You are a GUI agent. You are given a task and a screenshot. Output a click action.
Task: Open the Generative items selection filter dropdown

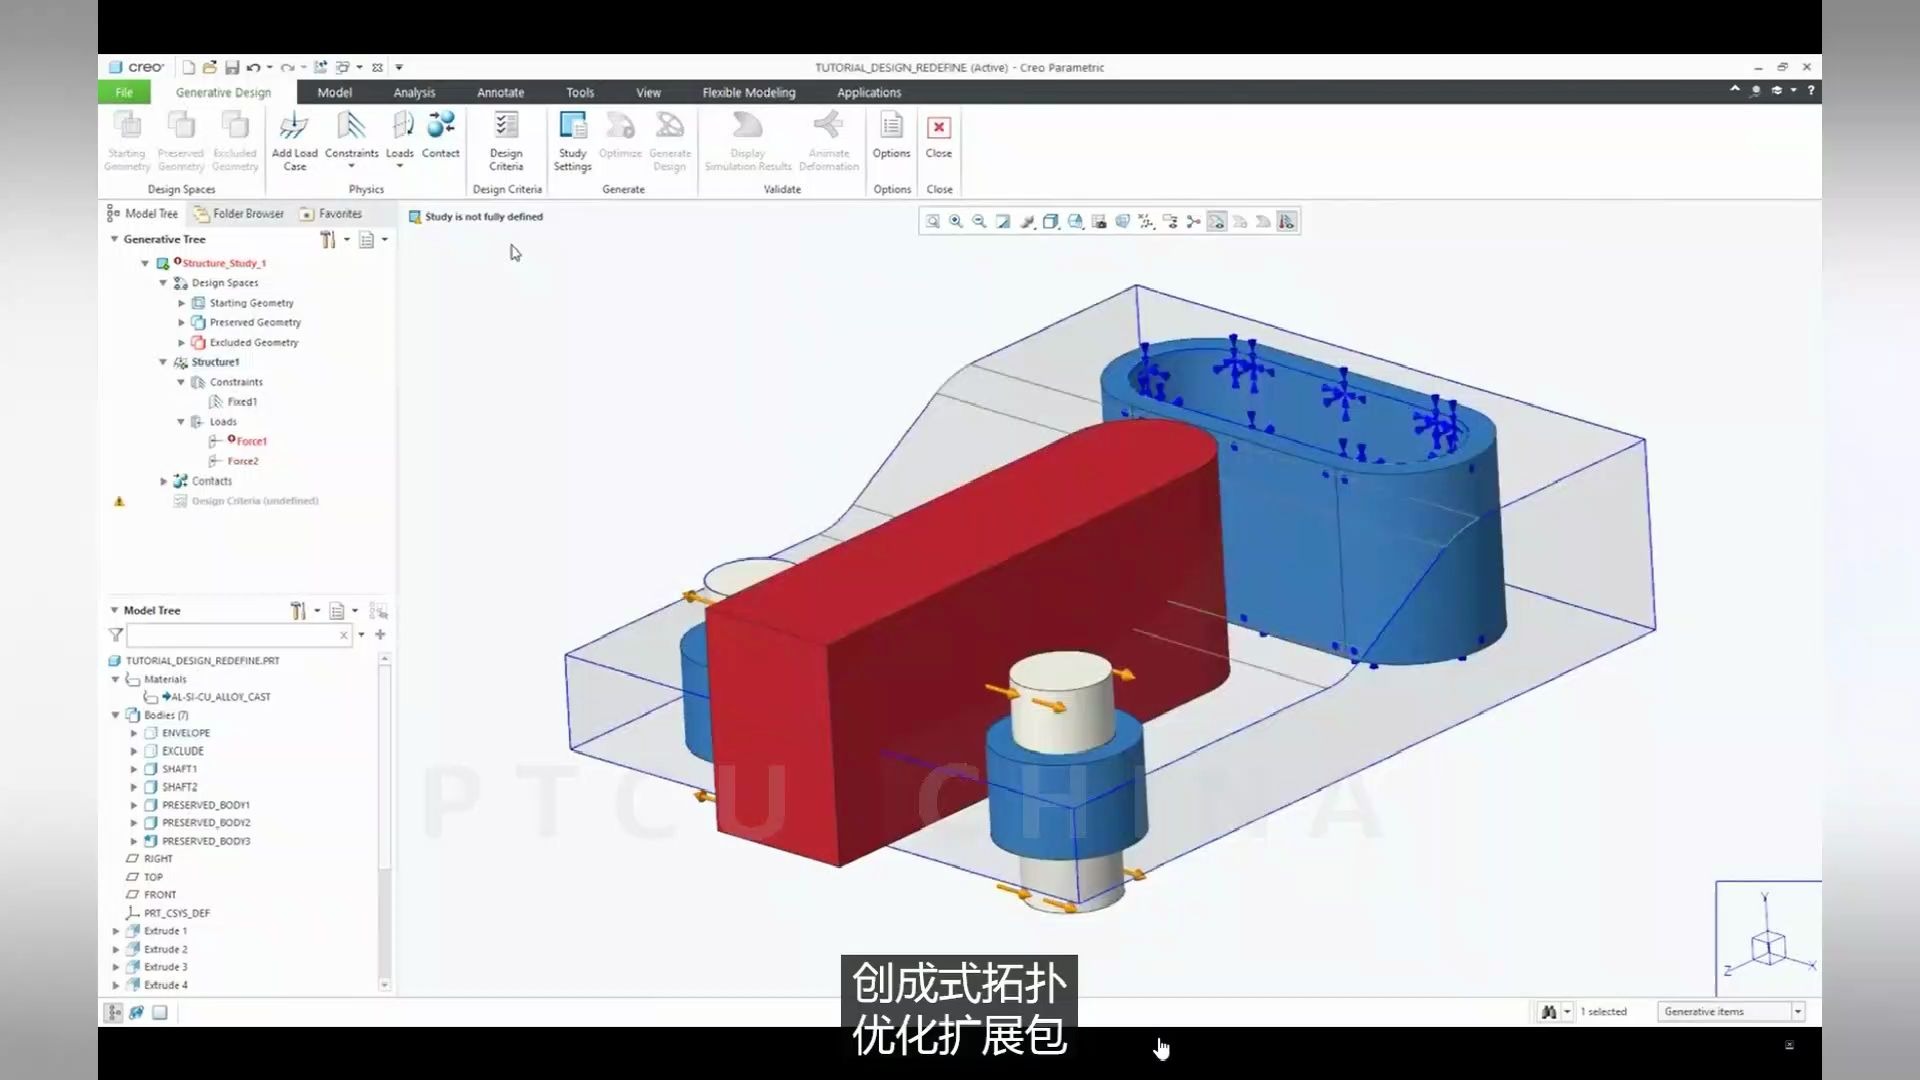pyautogui.click(x=1797, y=1012)
